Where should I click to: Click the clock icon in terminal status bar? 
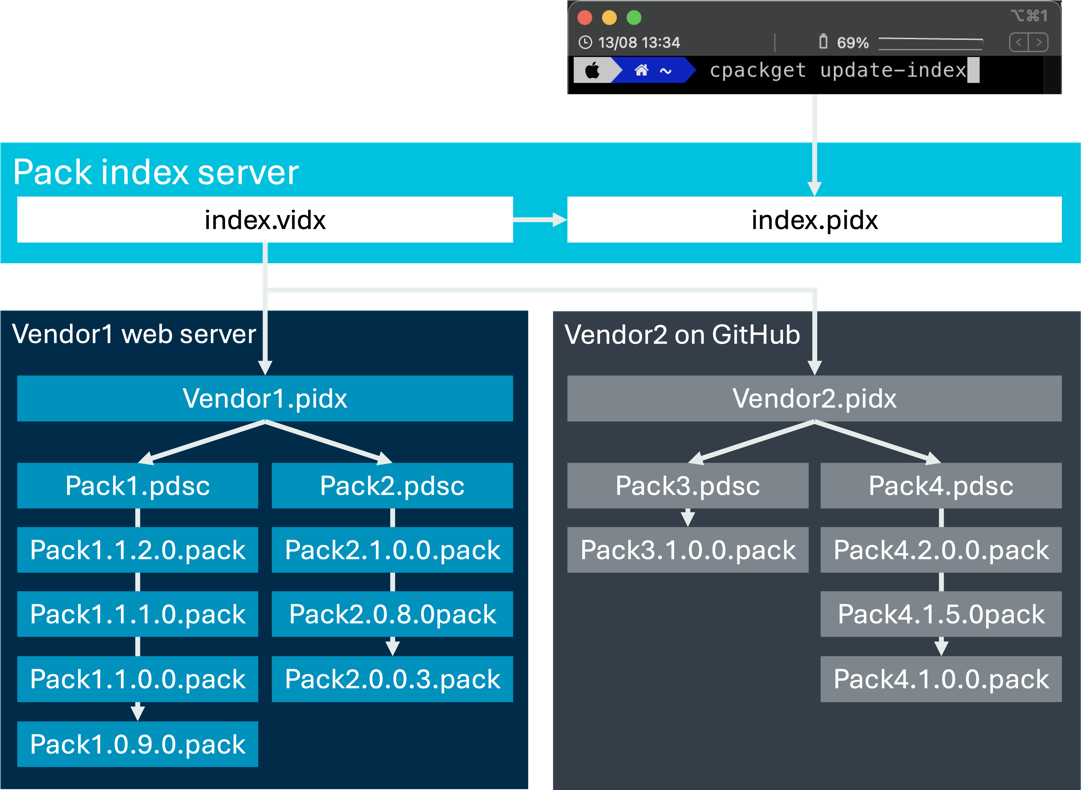click(x=585, y=43)
